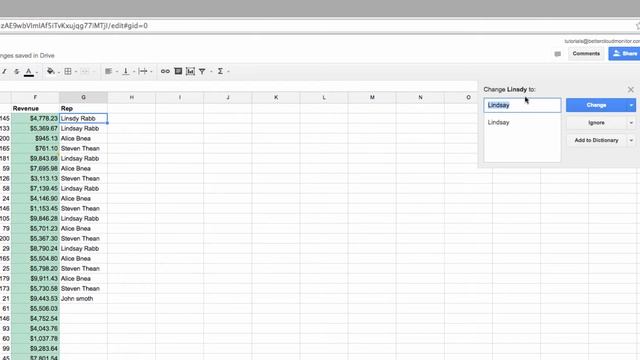Open the borders tool
640x360 pixels.
click(68, 71)
